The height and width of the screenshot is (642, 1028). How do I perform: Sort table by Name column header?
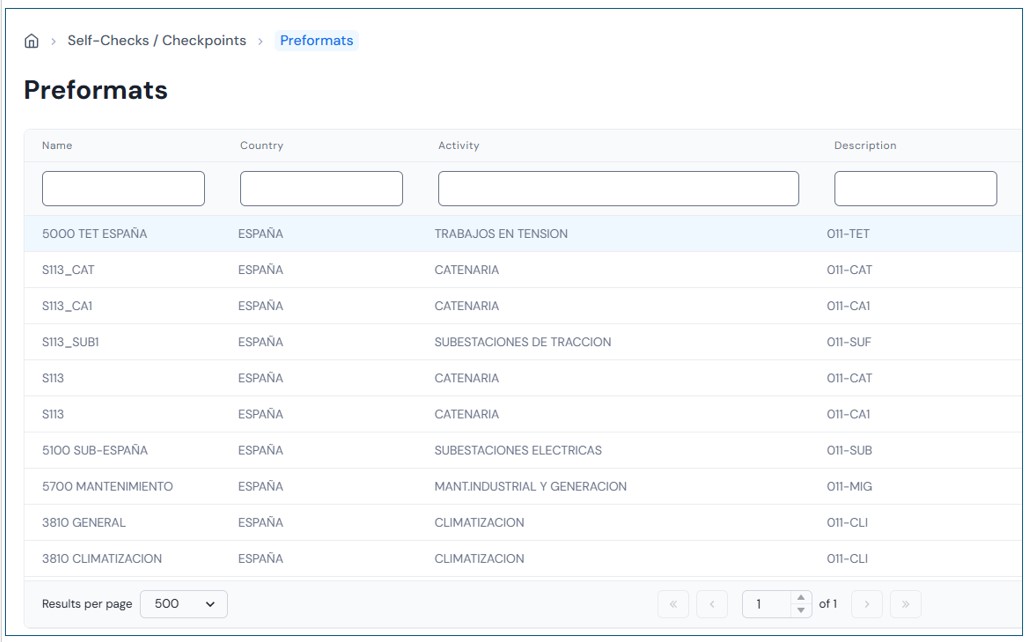(x=57, y=146)
